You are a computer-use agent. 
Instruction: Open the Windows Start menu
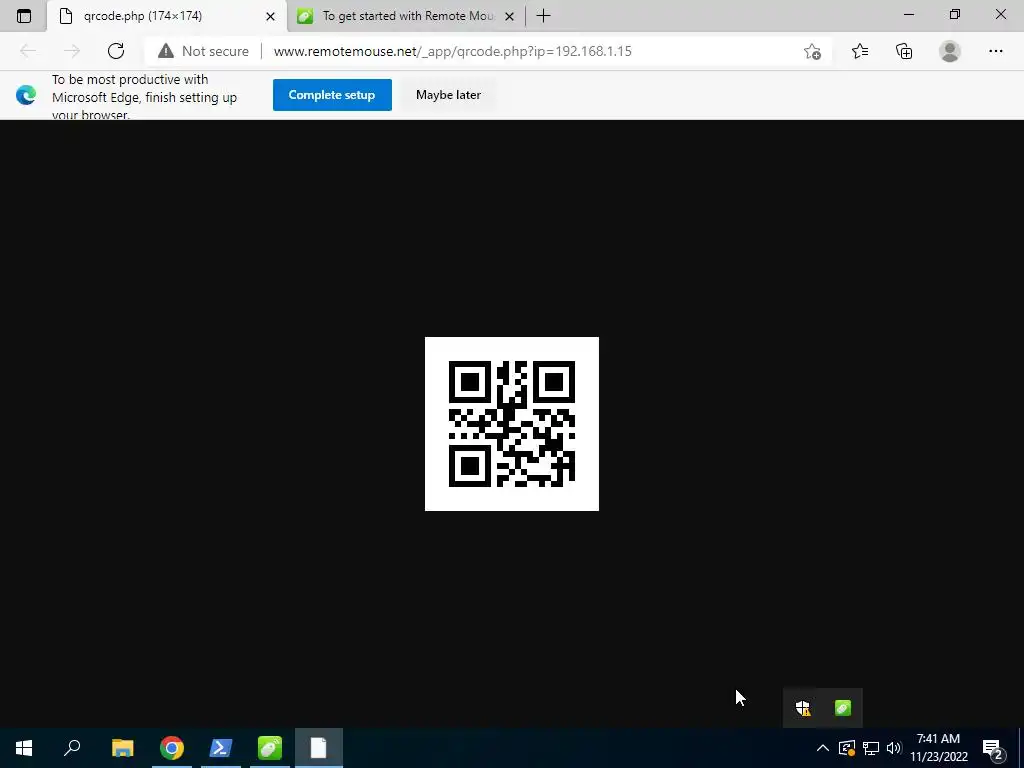24,748
